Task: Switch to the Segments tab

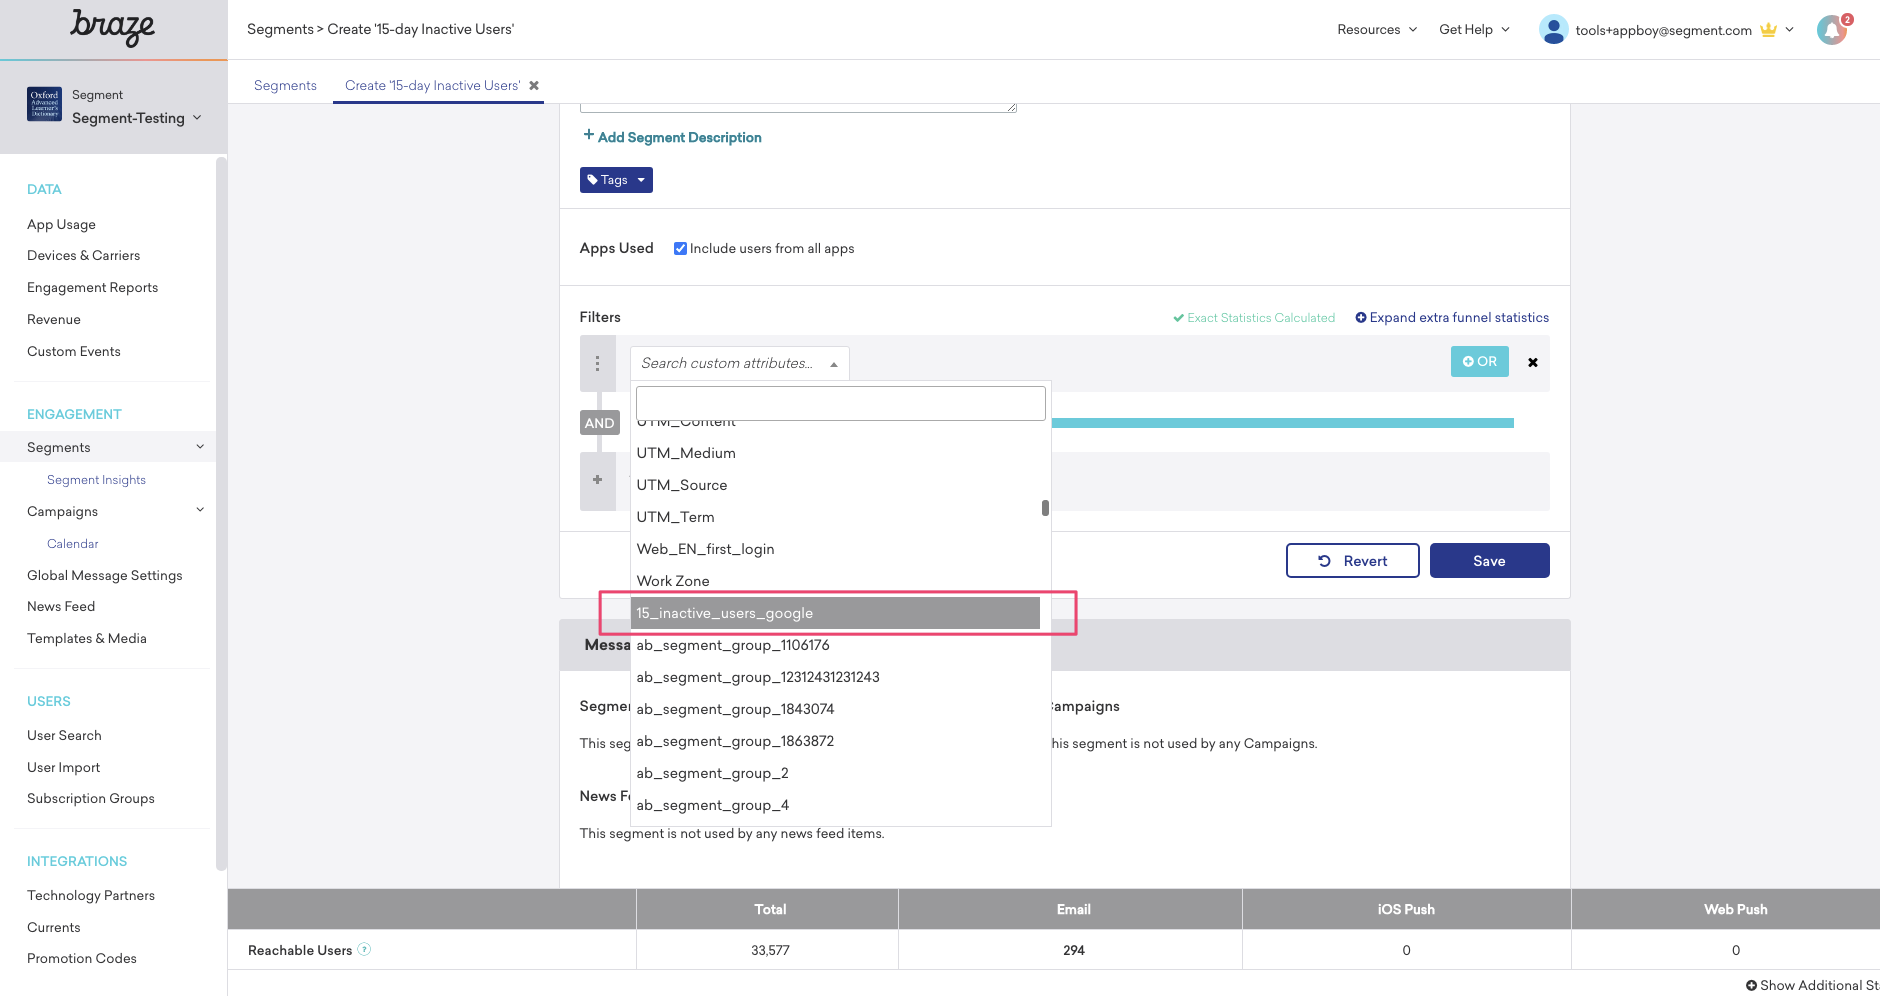Action: click(285, 85)
